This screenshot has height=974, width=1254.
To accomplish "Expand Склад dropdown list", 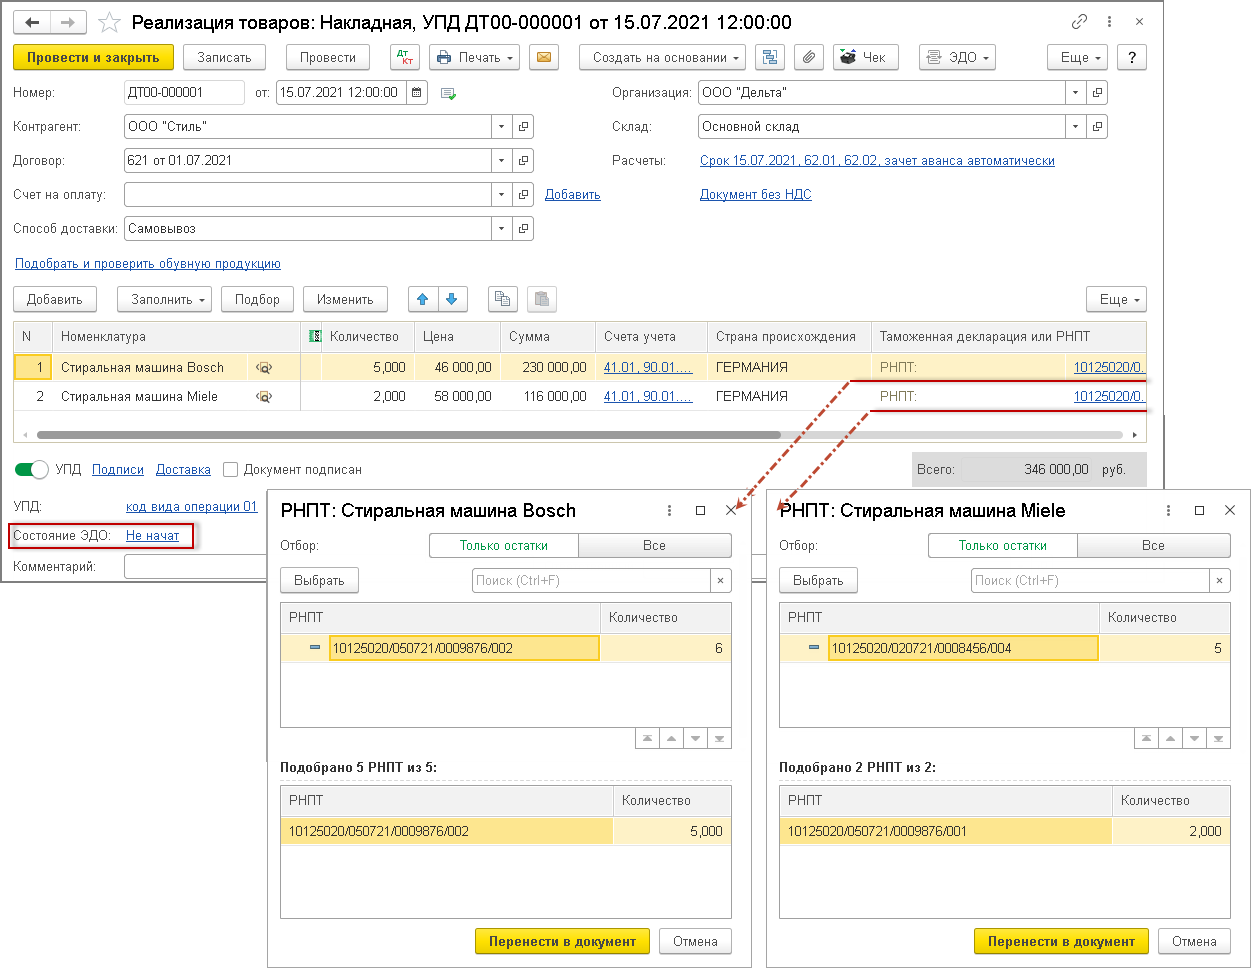I will 1076,127.
